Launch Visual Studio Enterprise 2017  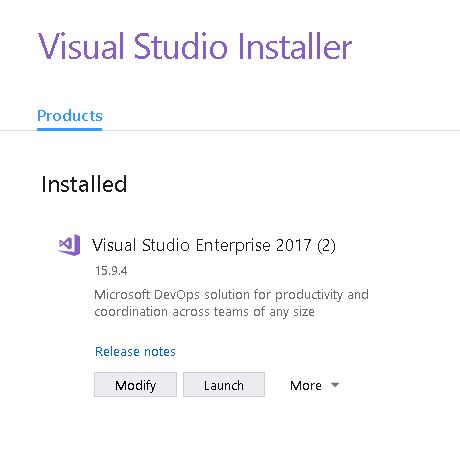coord(224,385)
